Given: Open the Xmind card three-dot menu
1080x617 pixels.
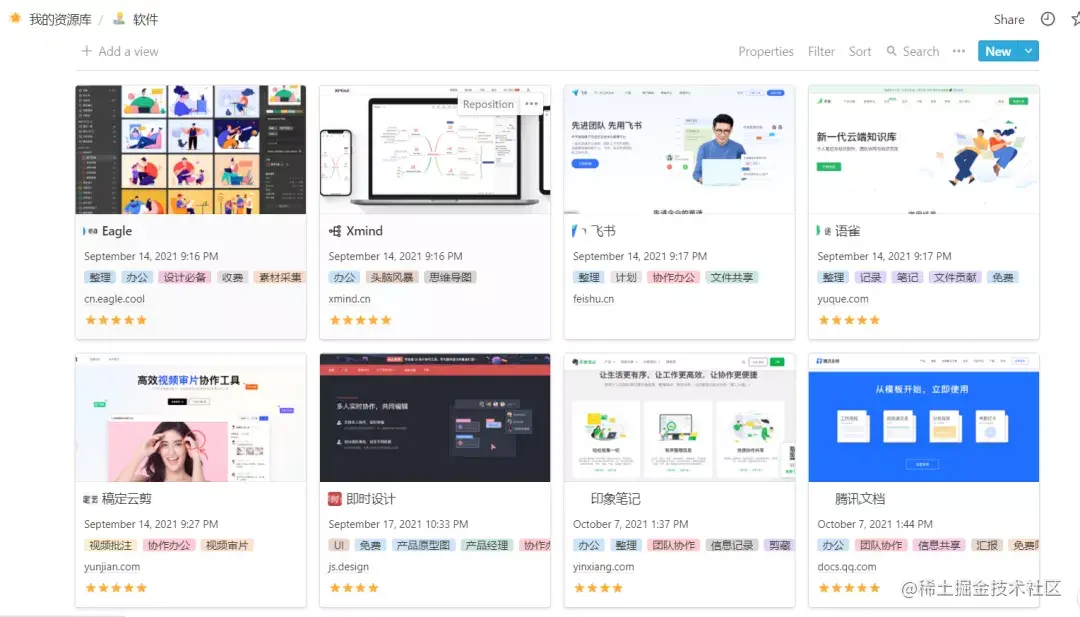Looking at the screenshot, I should 531,104.
